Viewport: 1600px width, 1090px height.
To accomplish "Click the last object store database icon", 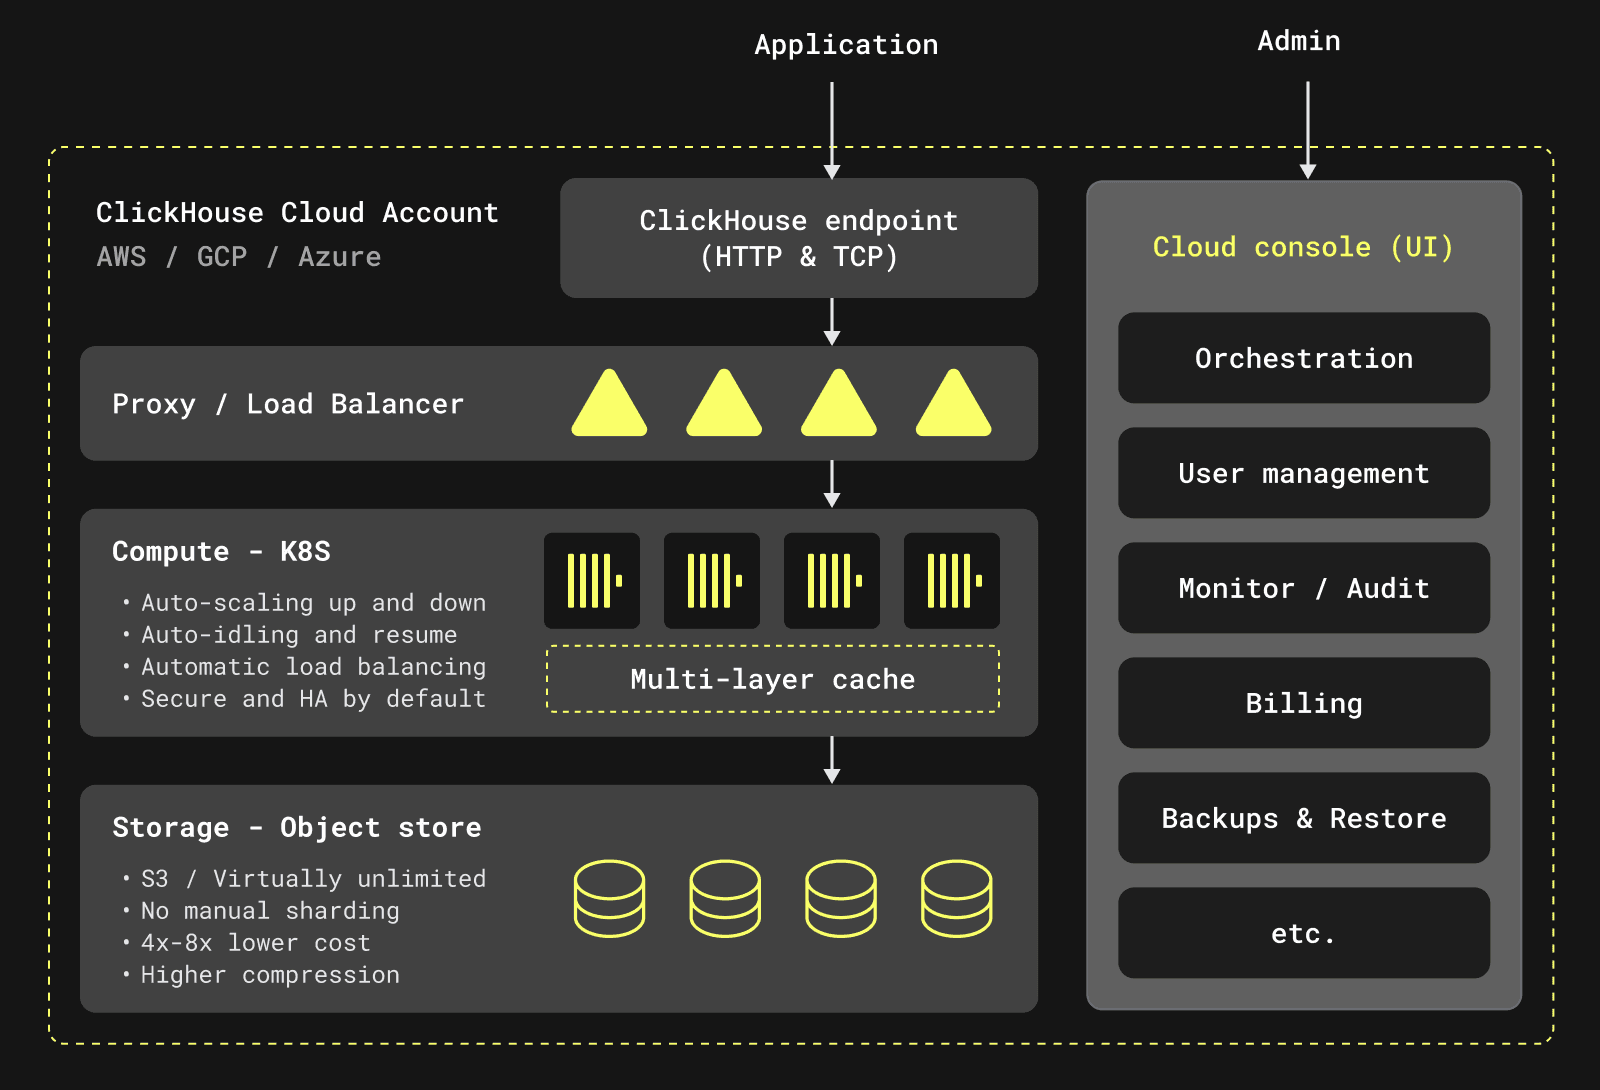I will pyautogui.click(x=957, y=898).
